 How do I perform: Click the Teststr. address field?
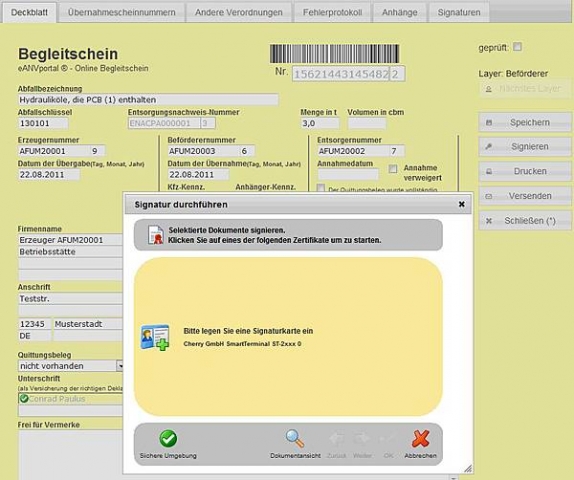70,299
